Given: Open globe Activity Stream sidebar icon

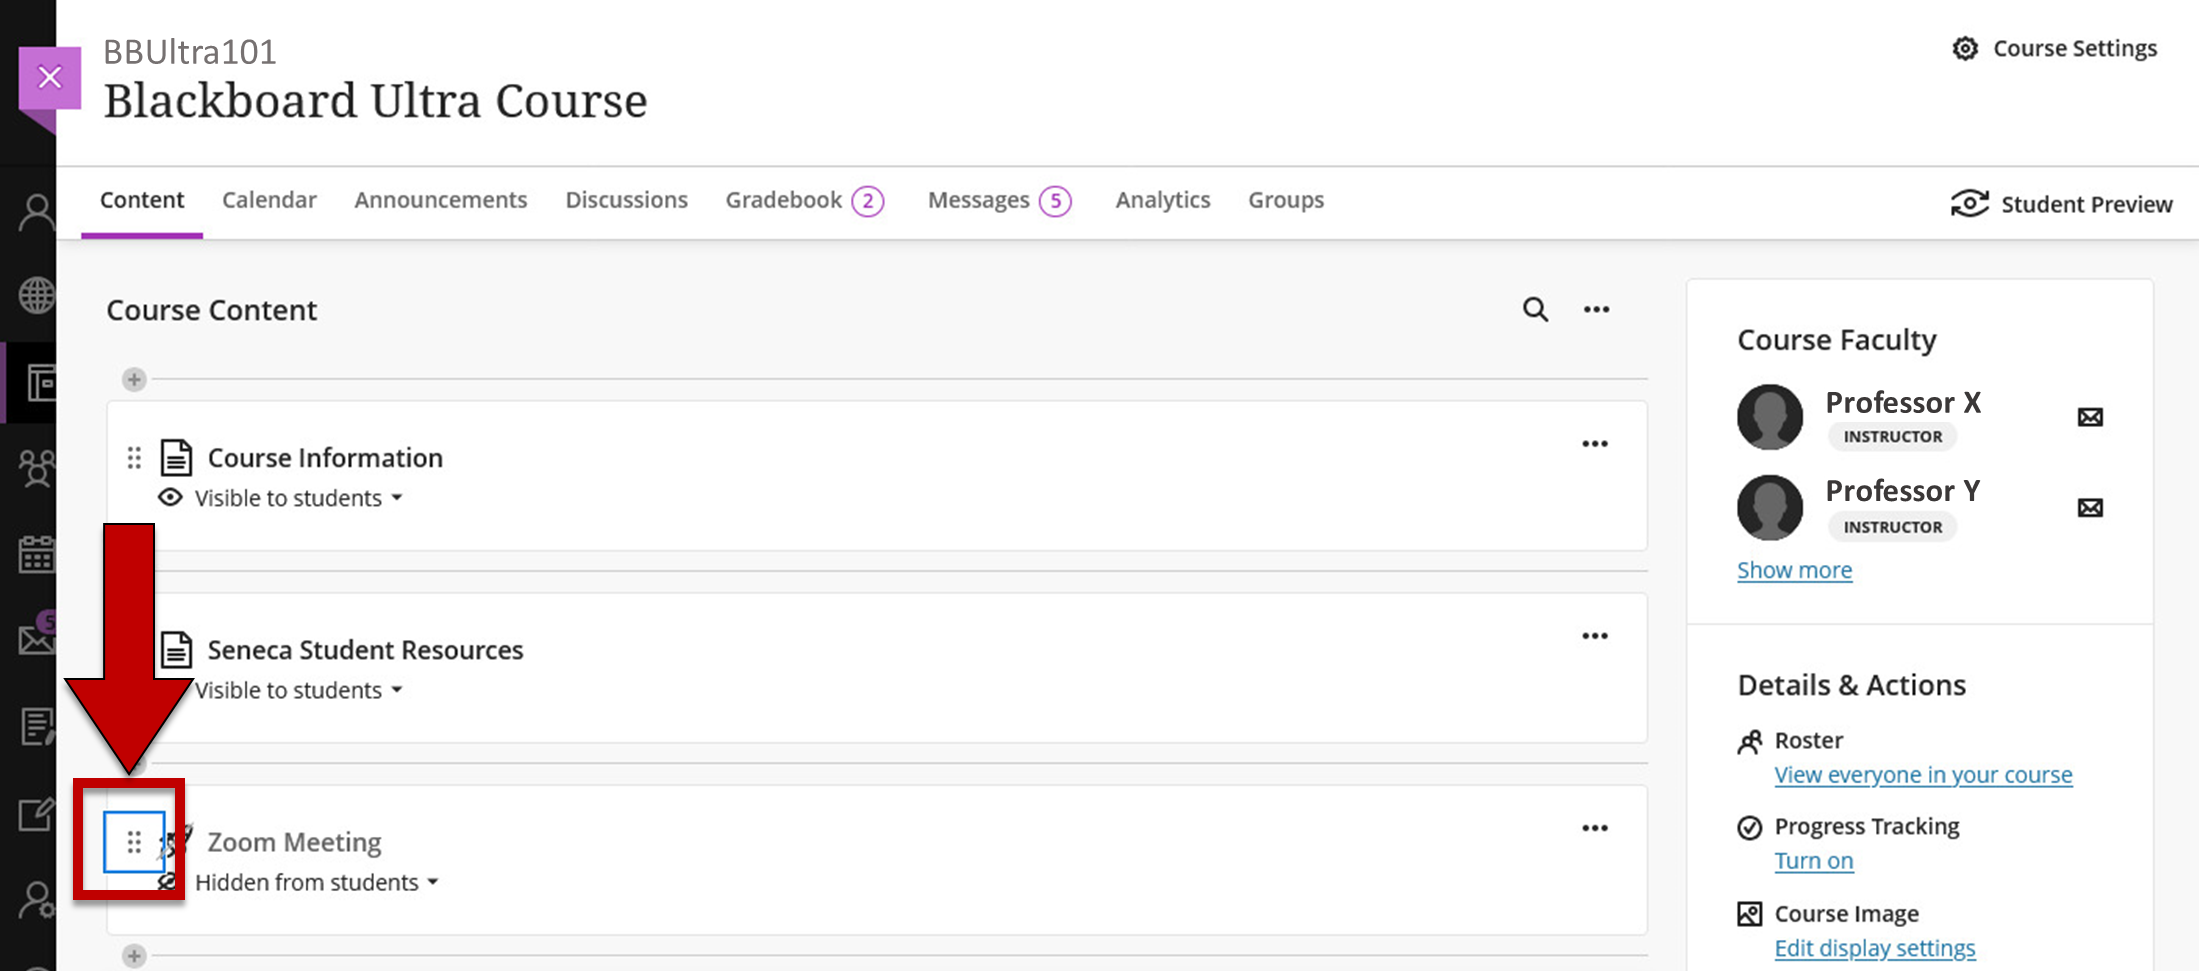Looking at the screenshot, I should pyautogui.click(x=37, y=295).
